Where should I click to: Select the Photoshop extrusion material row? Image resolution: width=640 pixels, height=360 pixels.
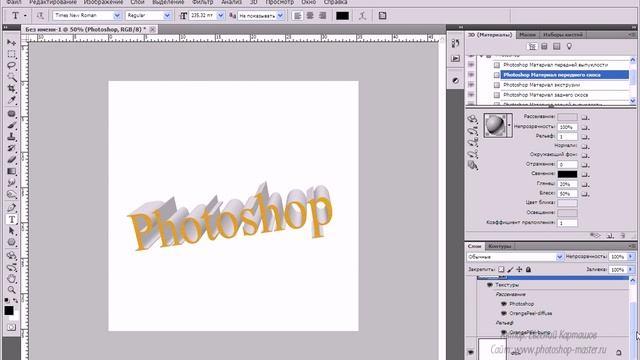click(x=565, y=85)
